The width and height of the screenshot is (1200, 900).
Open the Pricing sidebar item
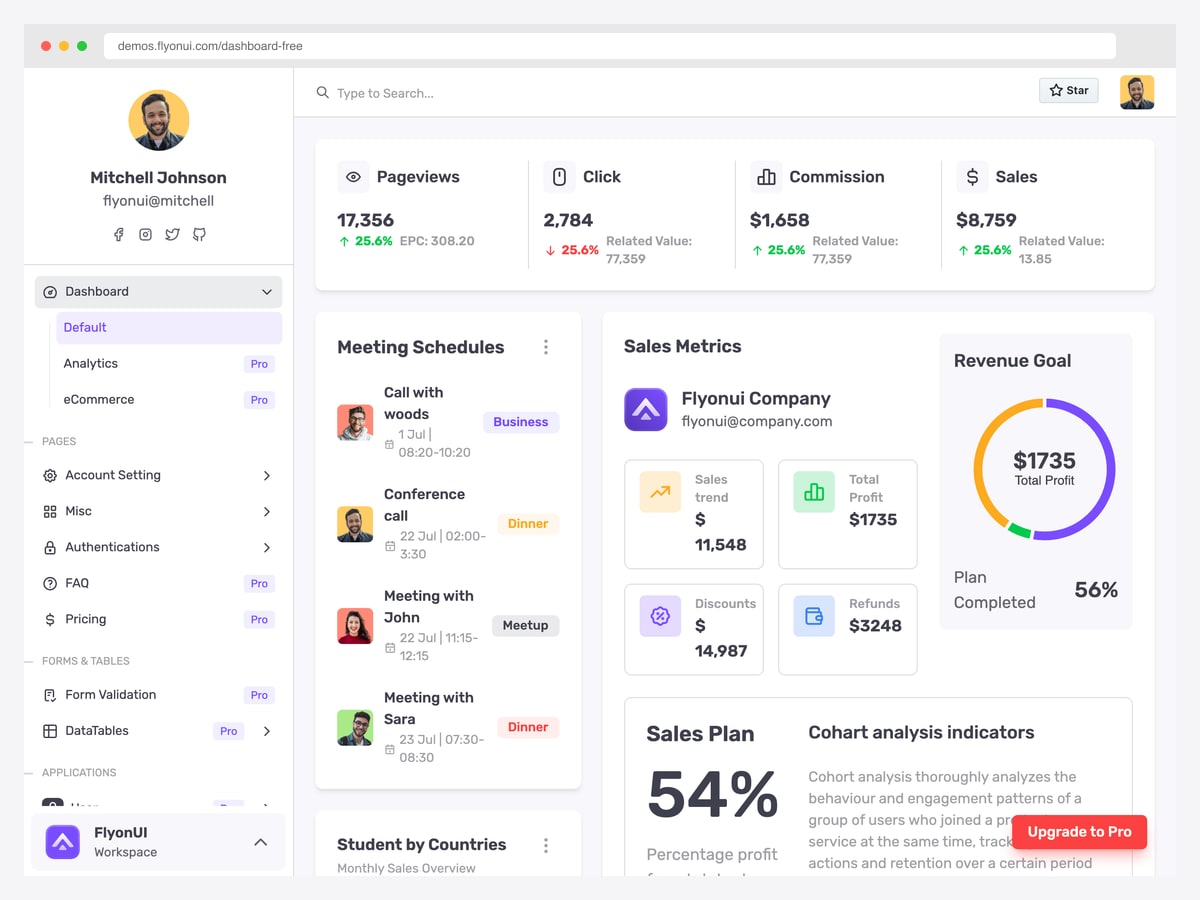click(x=158, y=620)
